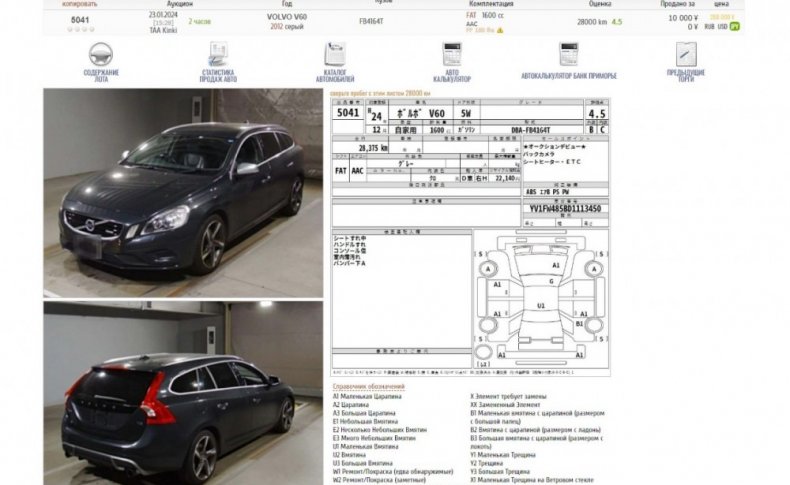
Task: Click the yellow warning triangle icon
Action: (500, 31)
